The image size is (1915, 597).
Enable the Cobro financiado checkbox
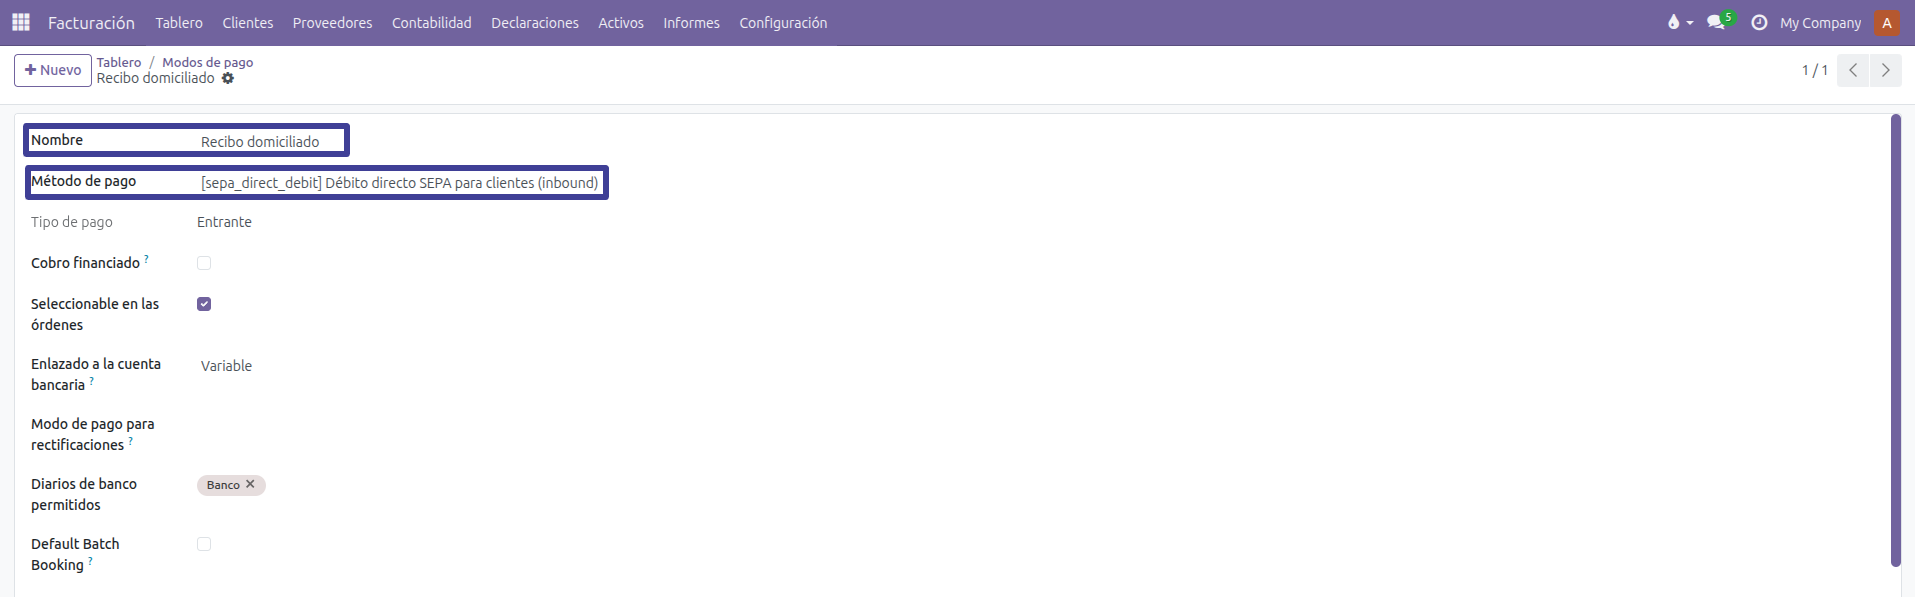coord(204,263)
